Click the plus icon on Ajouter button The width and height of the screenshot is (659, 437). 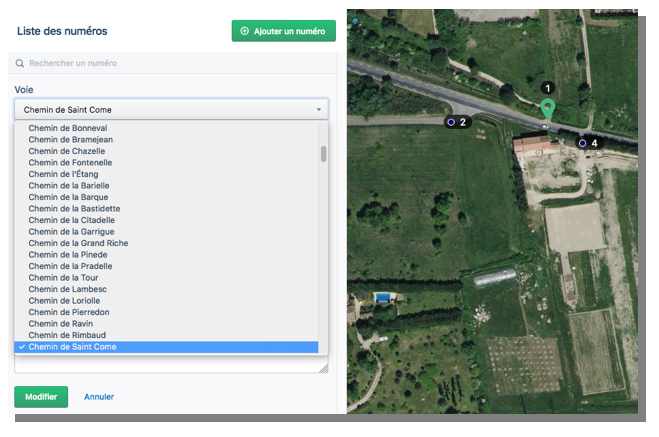pos(245,31)
